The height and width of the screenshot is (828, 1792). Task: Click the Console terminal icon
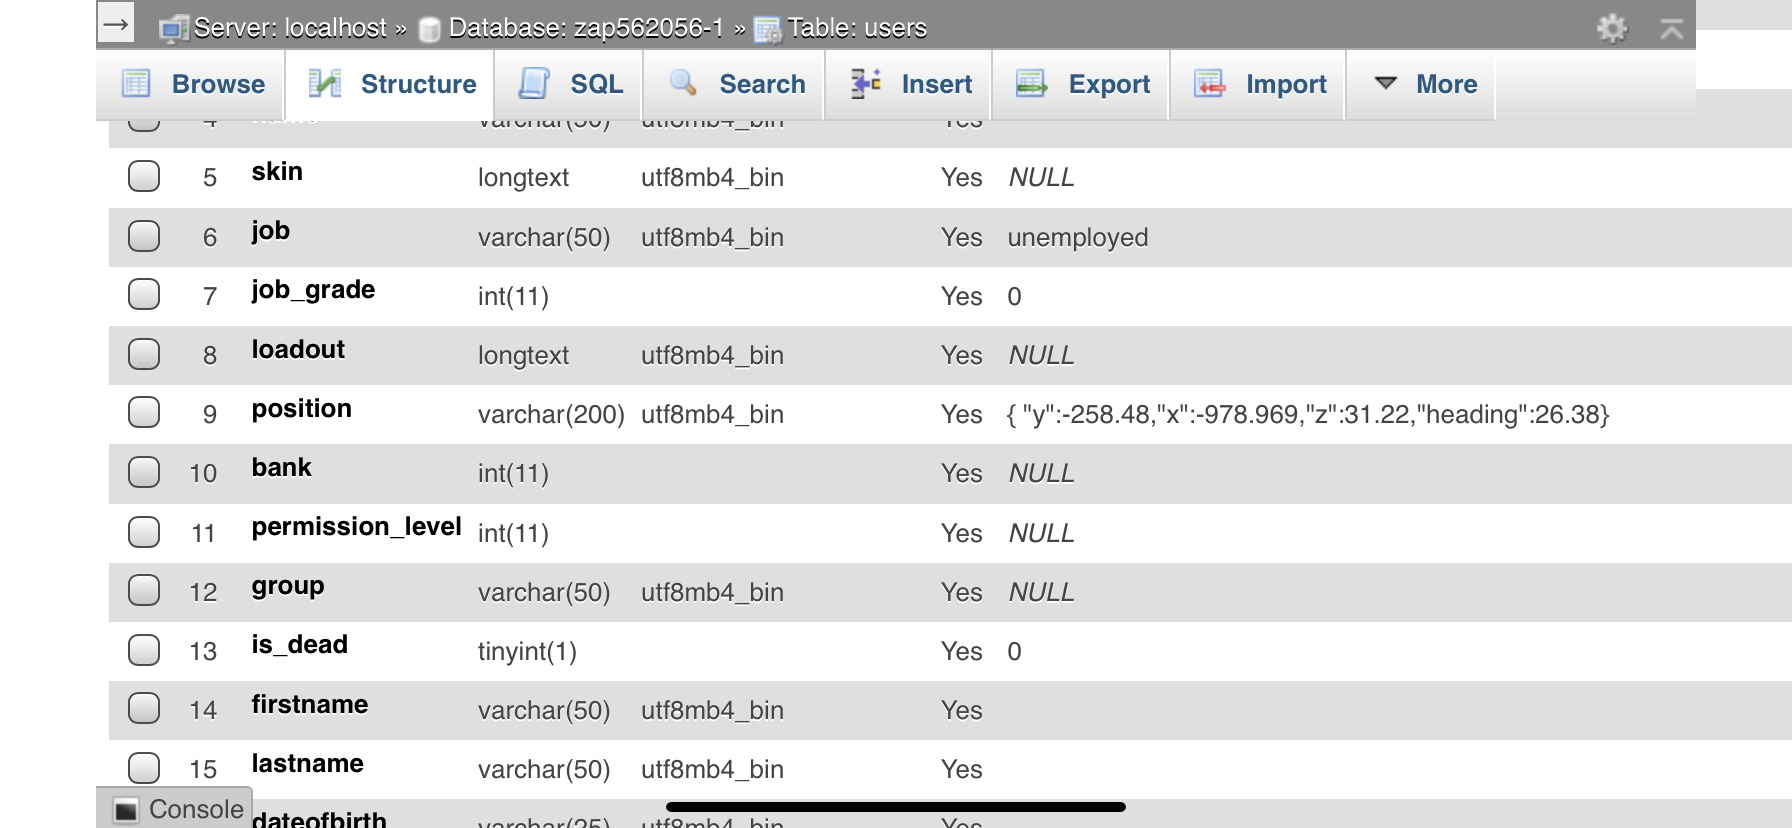click(126, 810)
